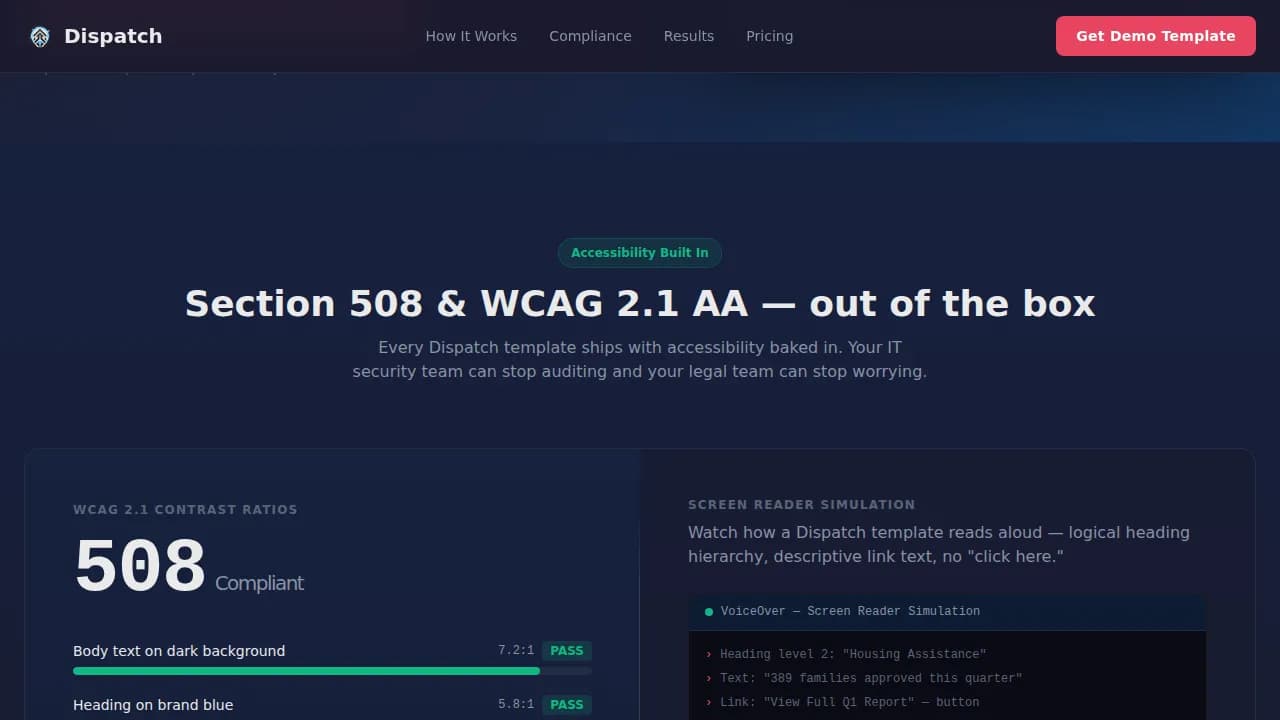Click the Dispatch brand name

[x=113, y=36]
